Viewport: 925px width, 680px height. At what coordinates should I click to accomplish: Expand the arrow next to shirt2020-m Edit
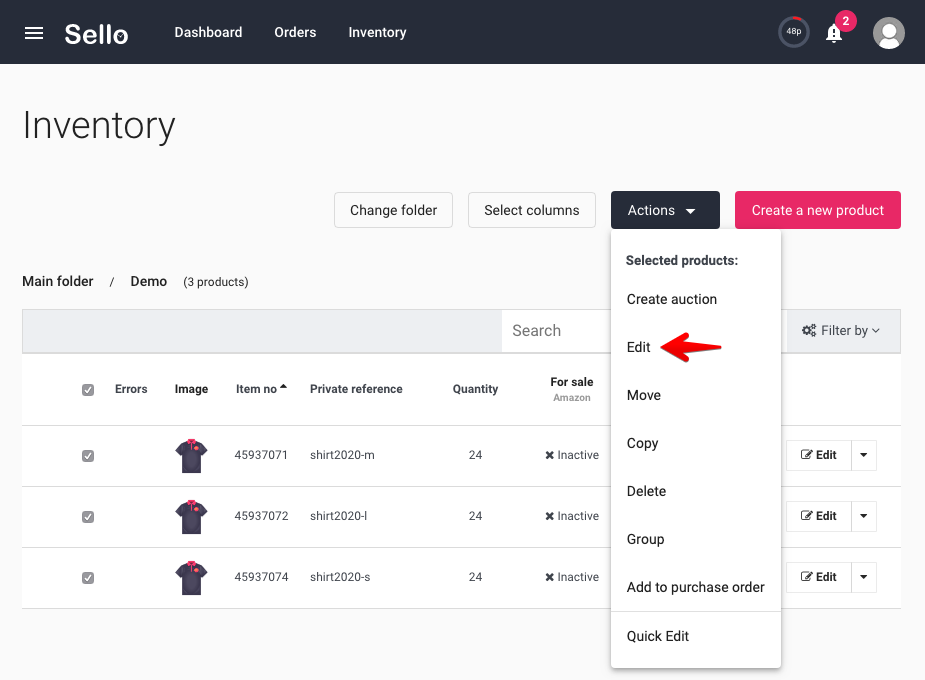(864, 455)
